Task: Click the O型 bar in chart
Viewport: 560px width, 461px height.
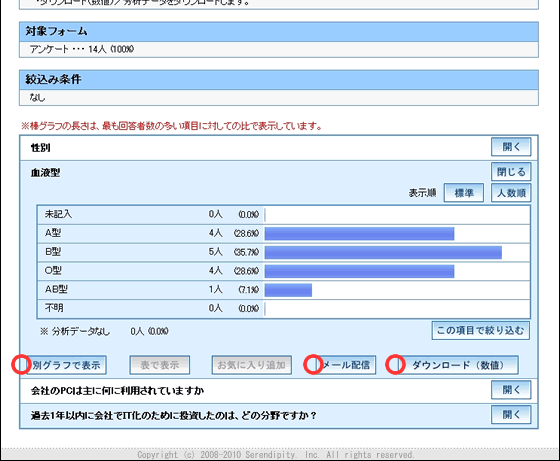Action: pyautogui.click(x=359, y=271)
